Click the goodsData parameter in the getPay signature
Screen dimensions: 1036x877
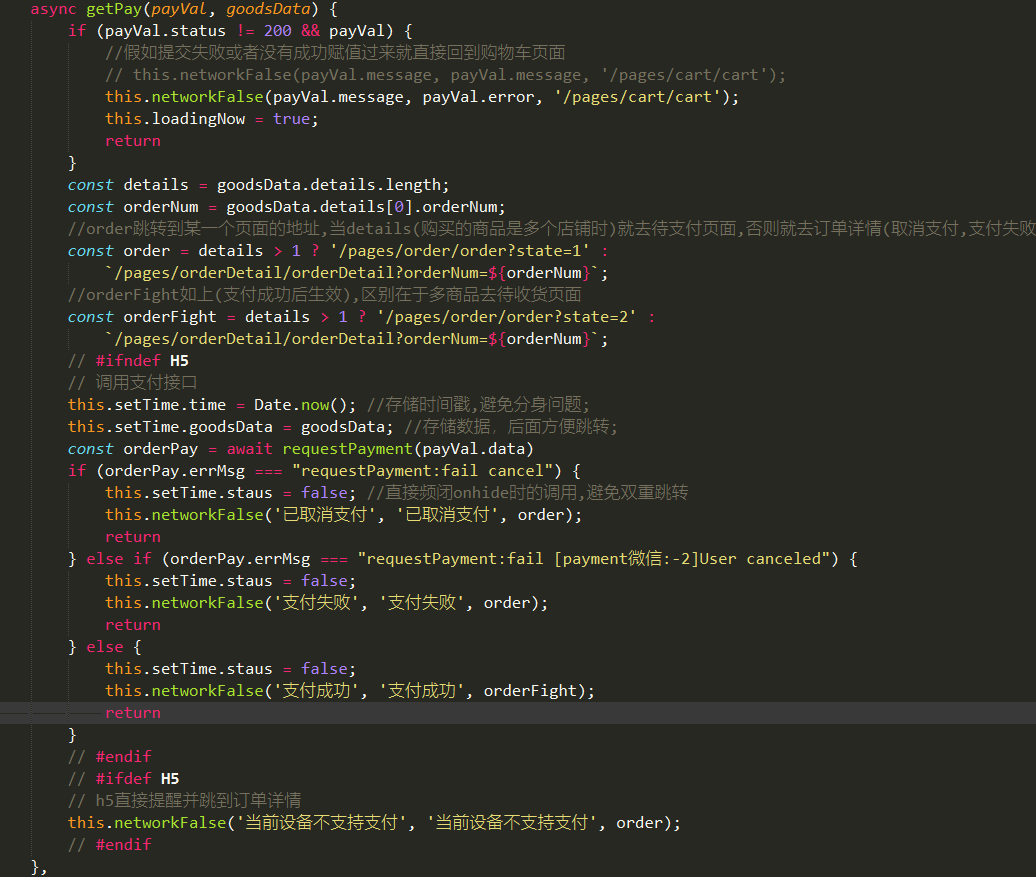tap(268, 9)
